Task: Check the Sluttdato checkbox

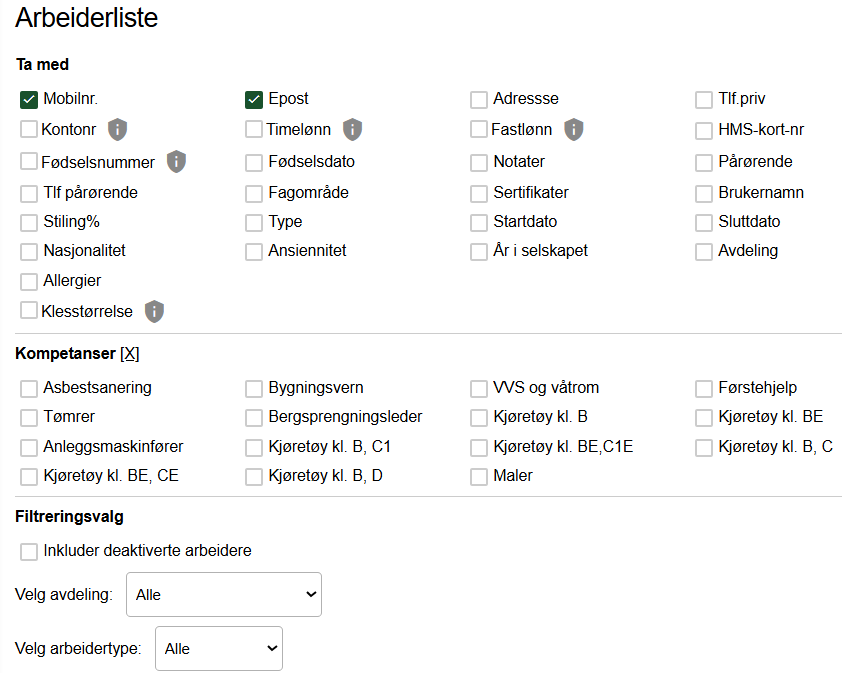Action: [x=704, y=222]
